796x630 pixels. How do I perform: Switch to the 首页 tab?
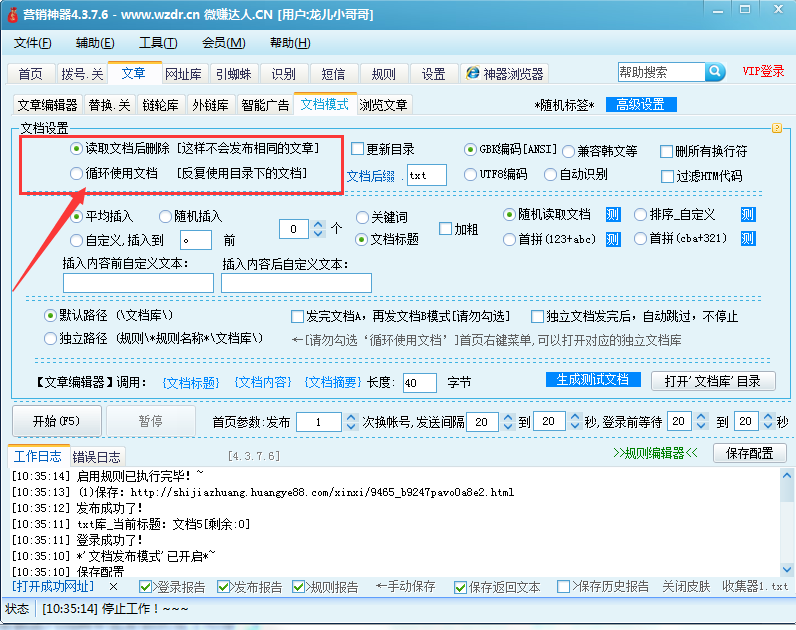(30, 74)
